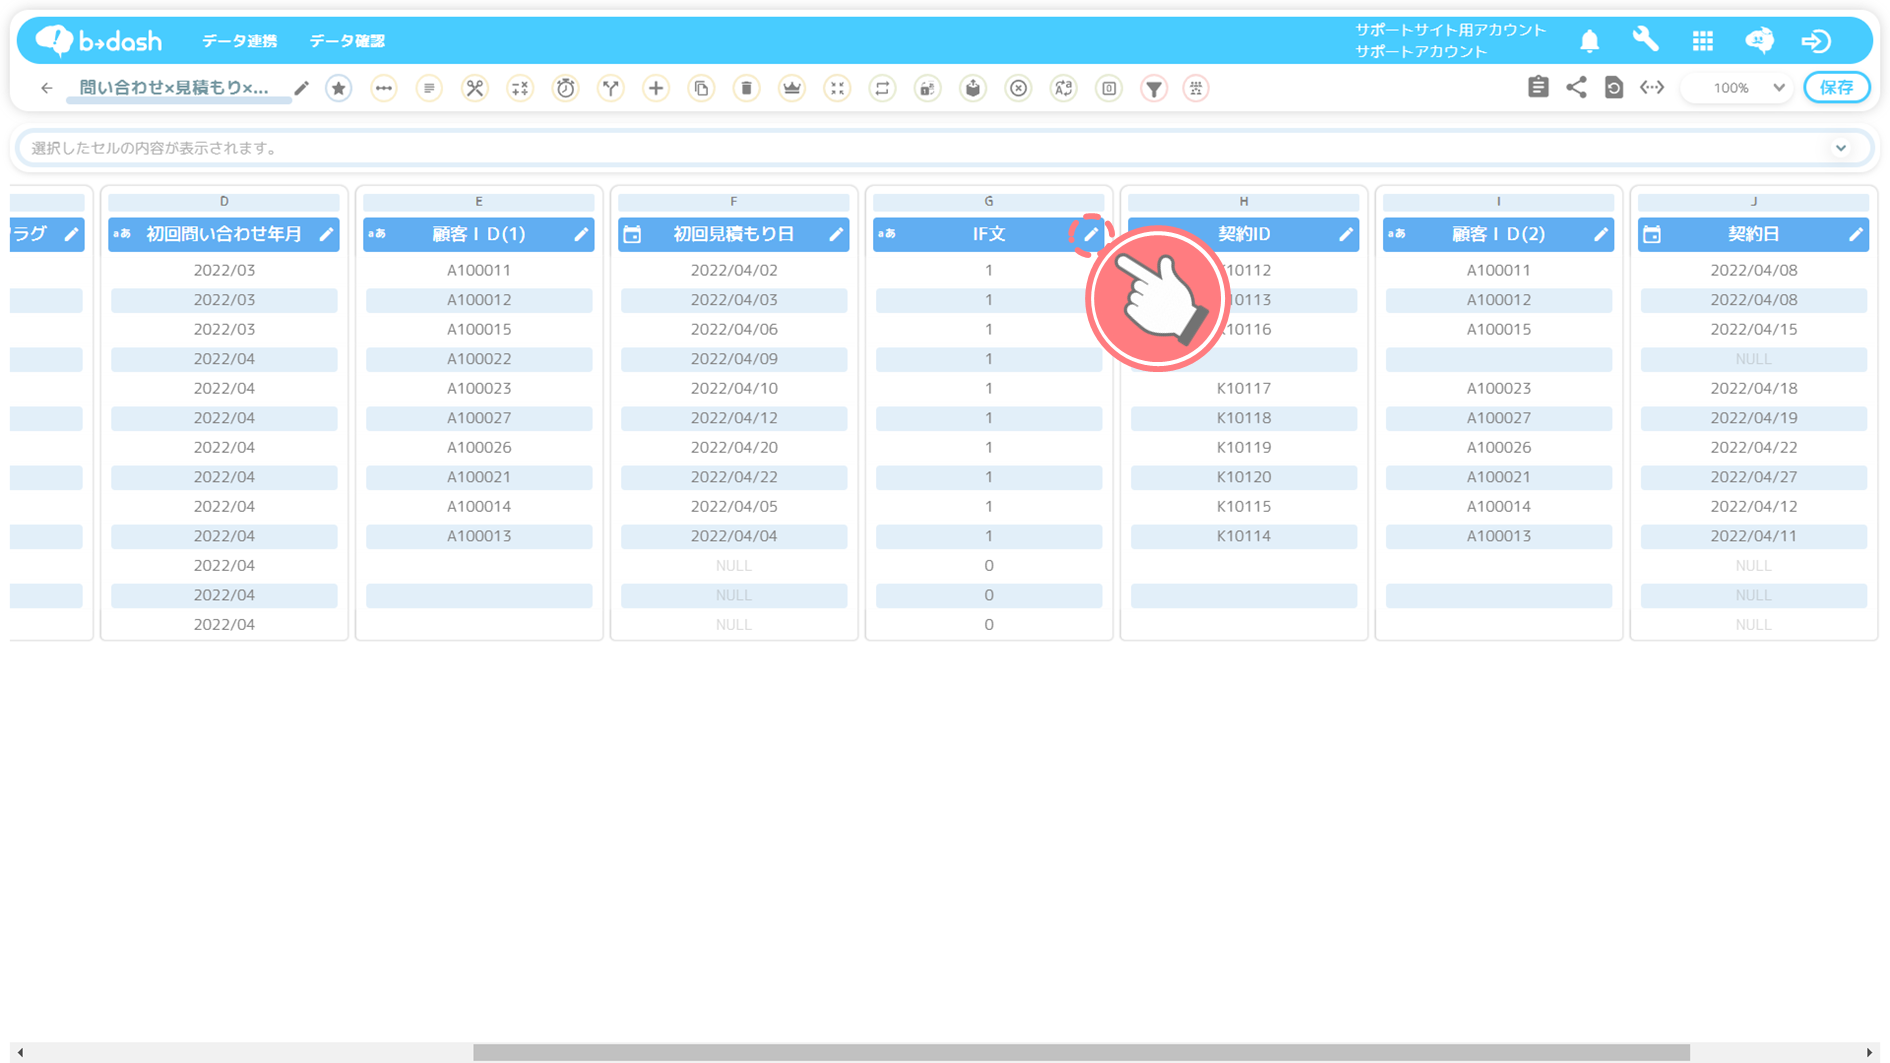
Task: Edit the IF文 column header pencil
Action: (x=1091, y=234)
